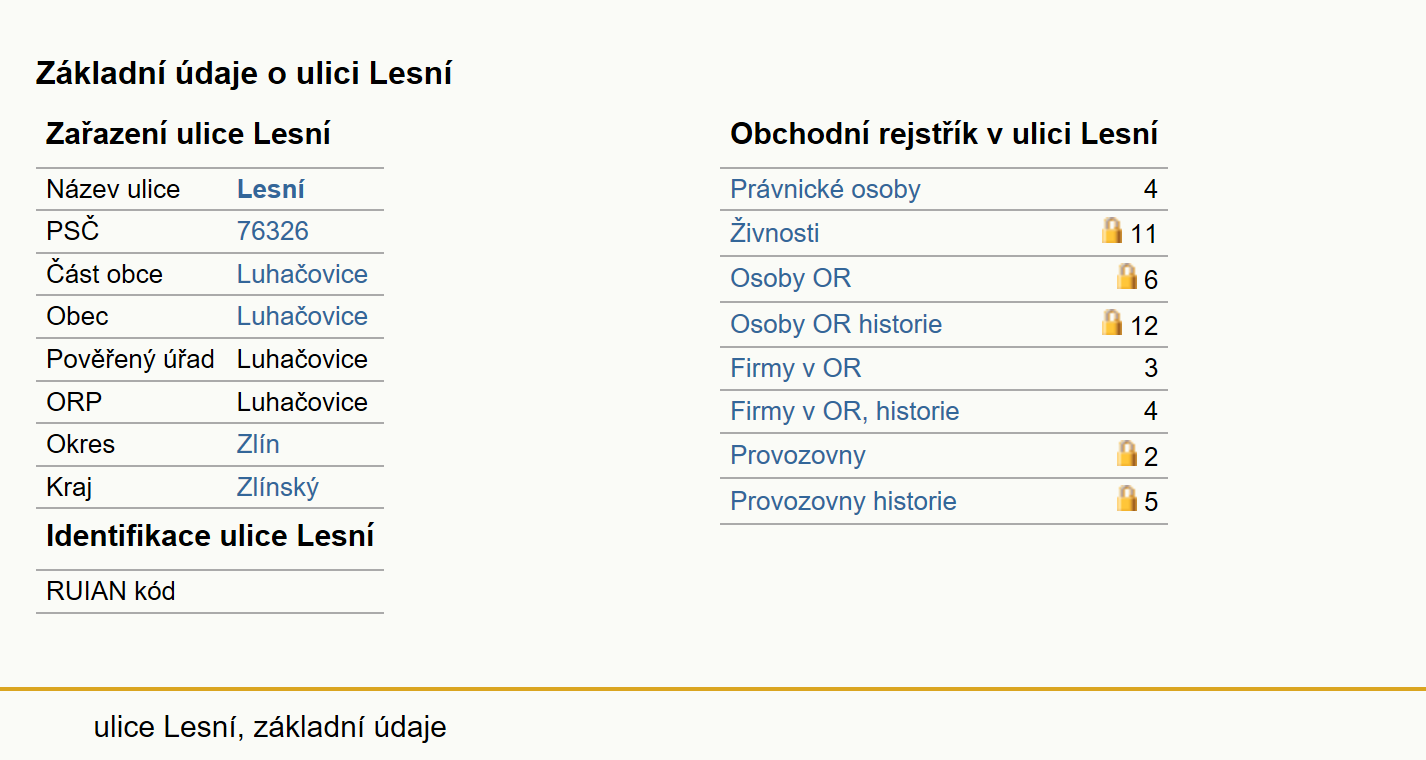Click the lock icon beside Živnosti
This screenshot has width=1426, height=760.
click(1111, 231)
